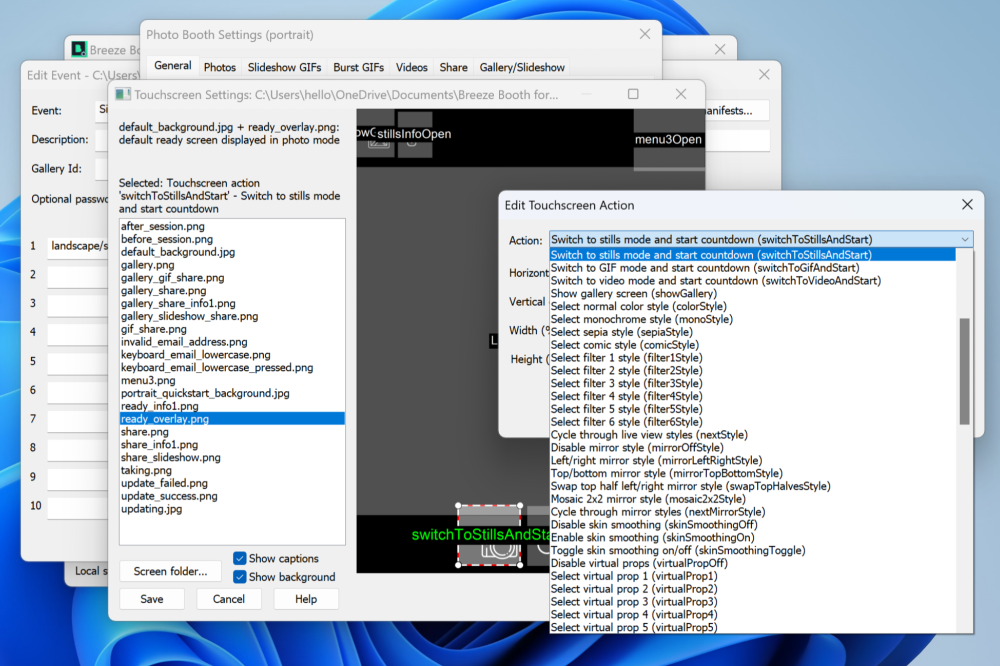The height and width of the screenshot is (666, 1000).
Task: Select gif_share.png in the list
Action: tap(232, 329)
